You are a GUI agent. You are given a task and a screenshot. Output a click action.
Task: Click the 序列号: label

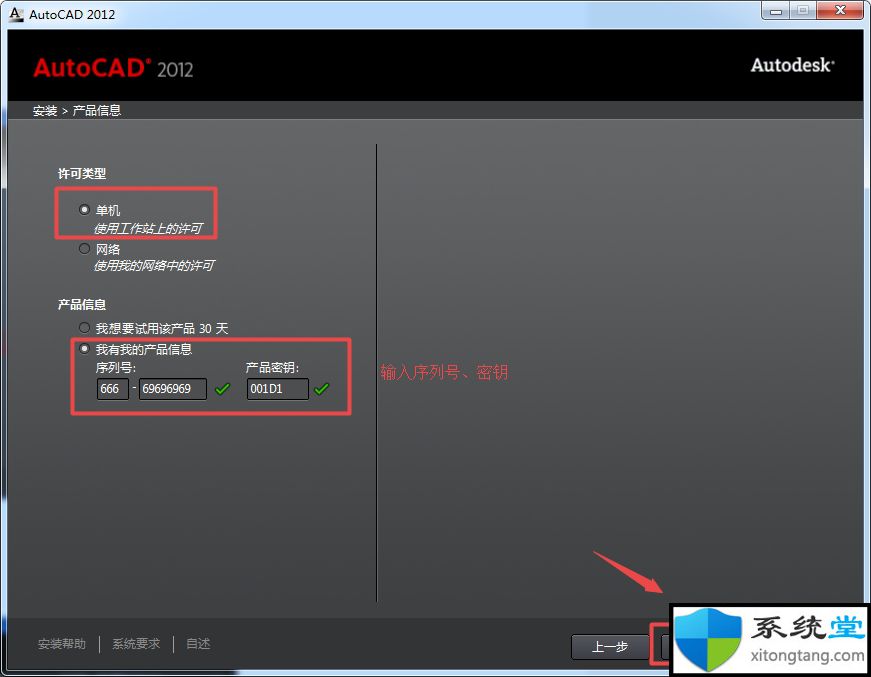point(116,368)
